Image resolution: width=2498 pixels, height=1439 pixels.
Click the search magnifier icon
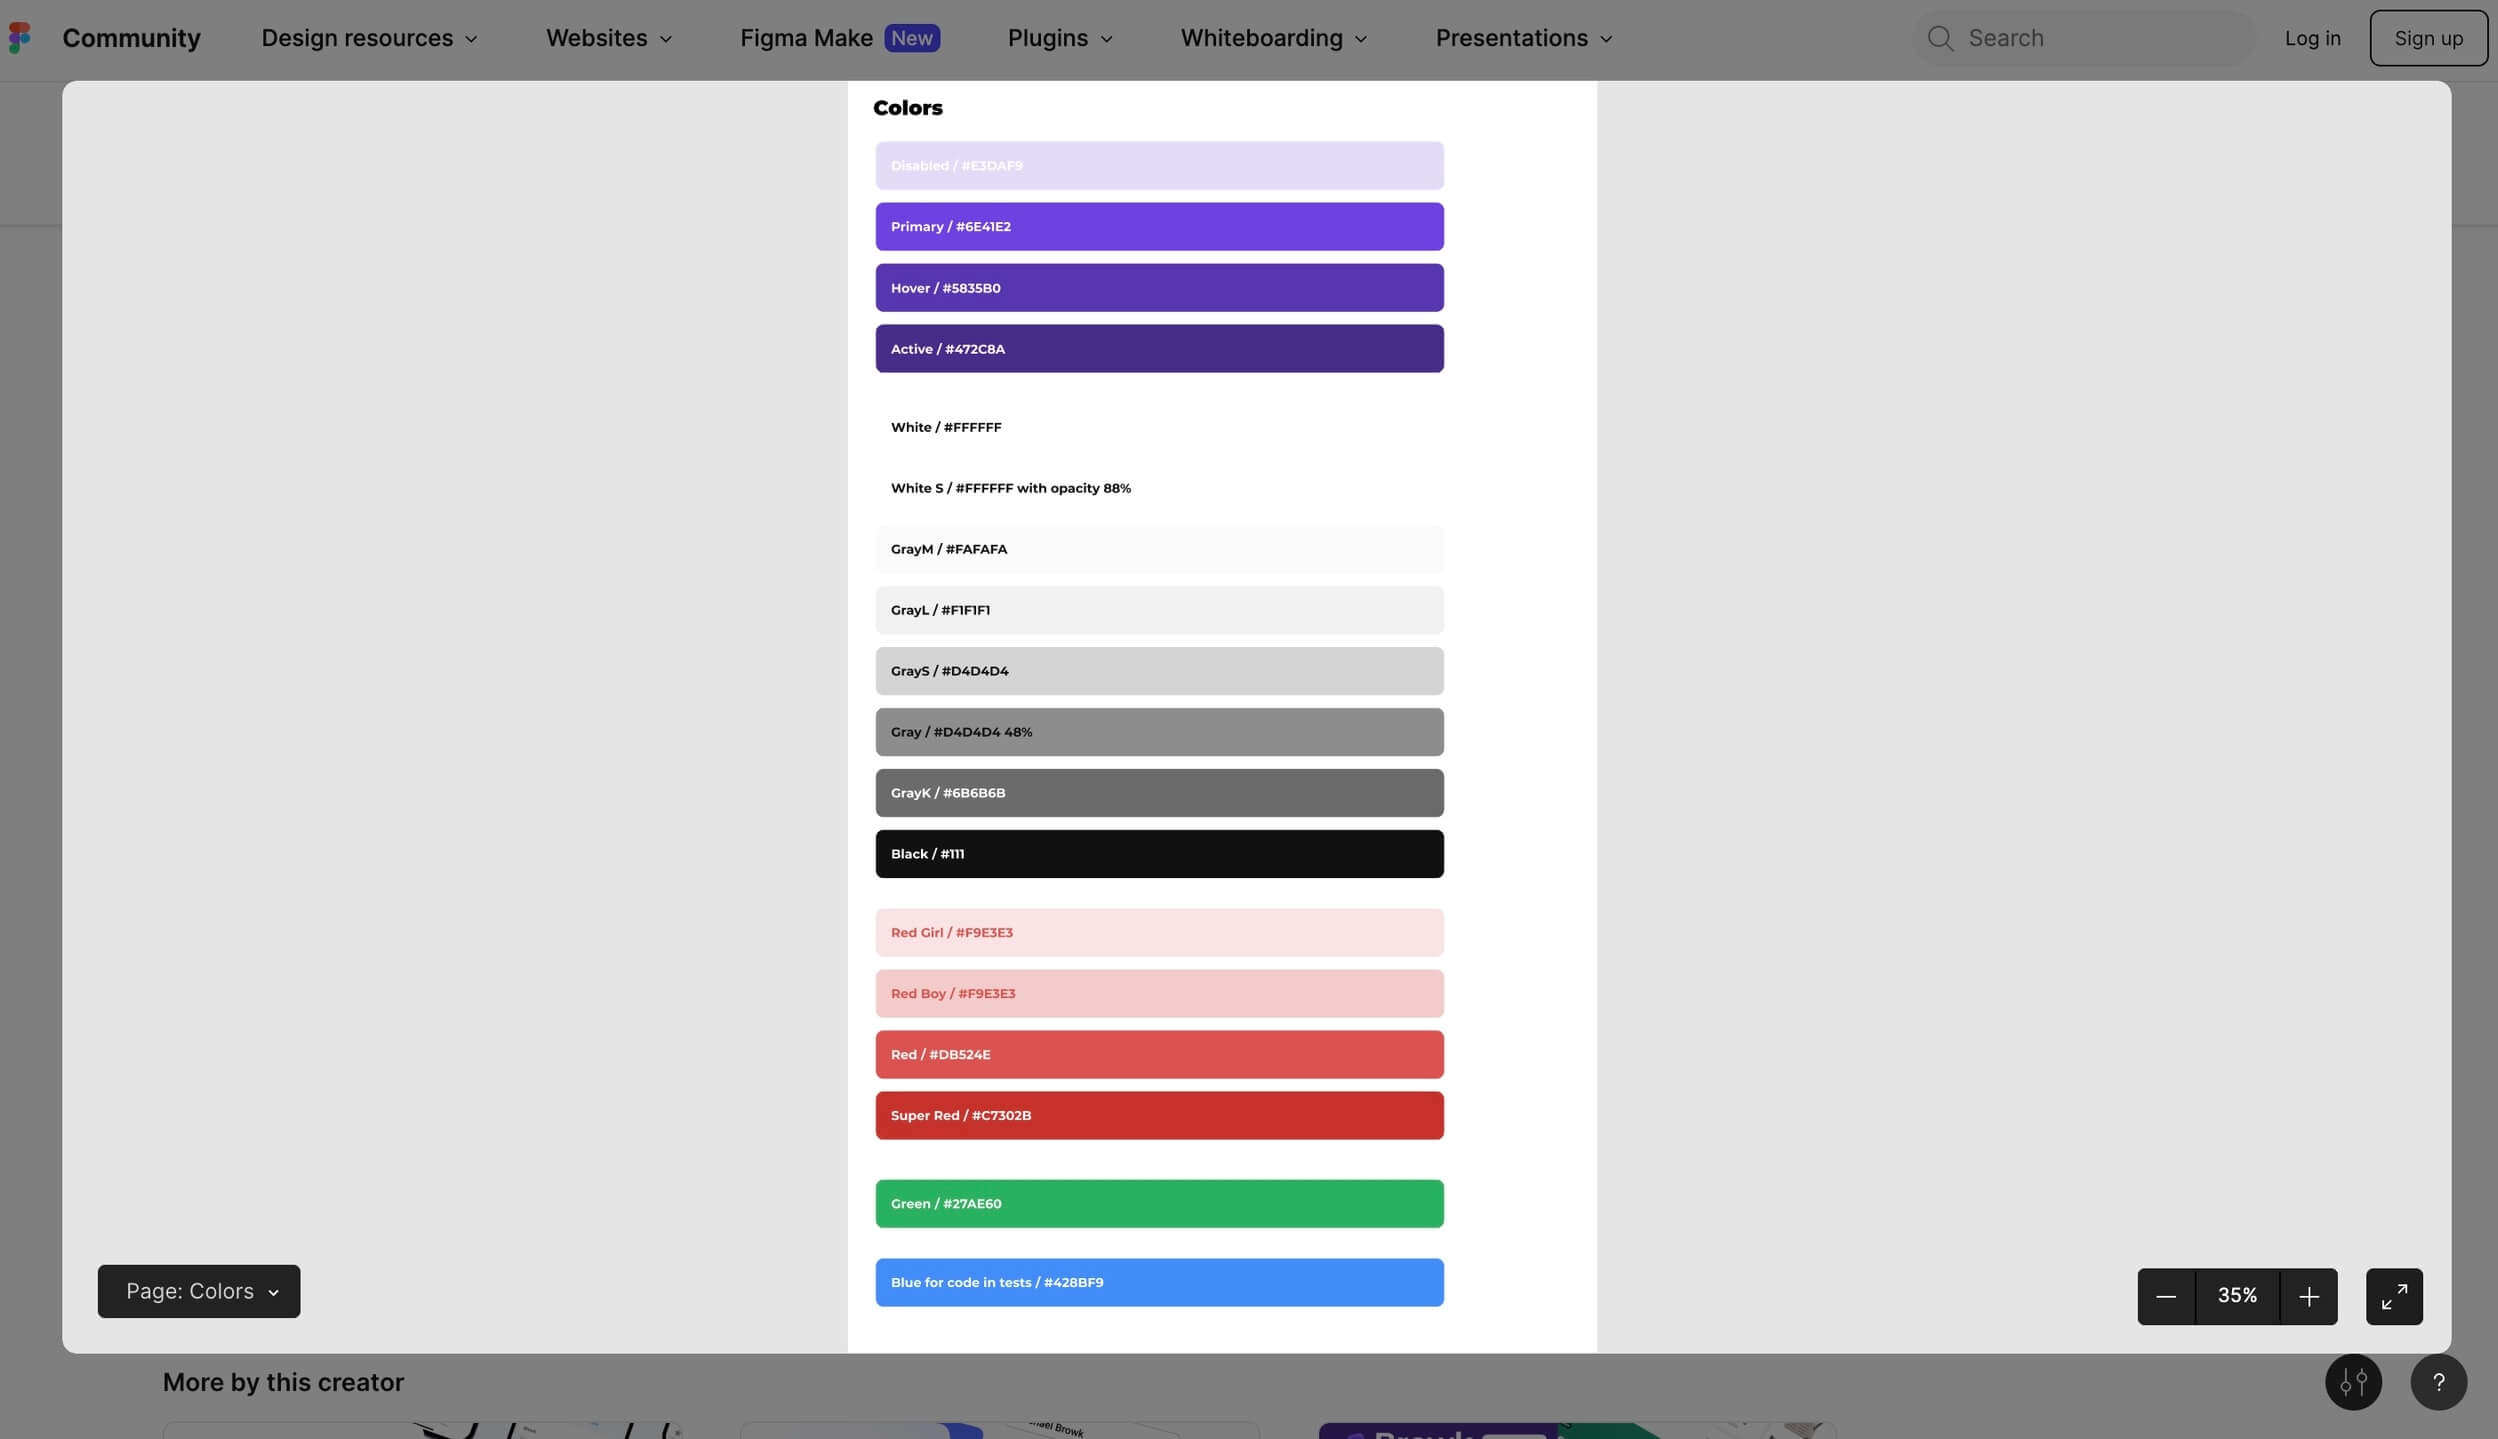coord(1940,38)
